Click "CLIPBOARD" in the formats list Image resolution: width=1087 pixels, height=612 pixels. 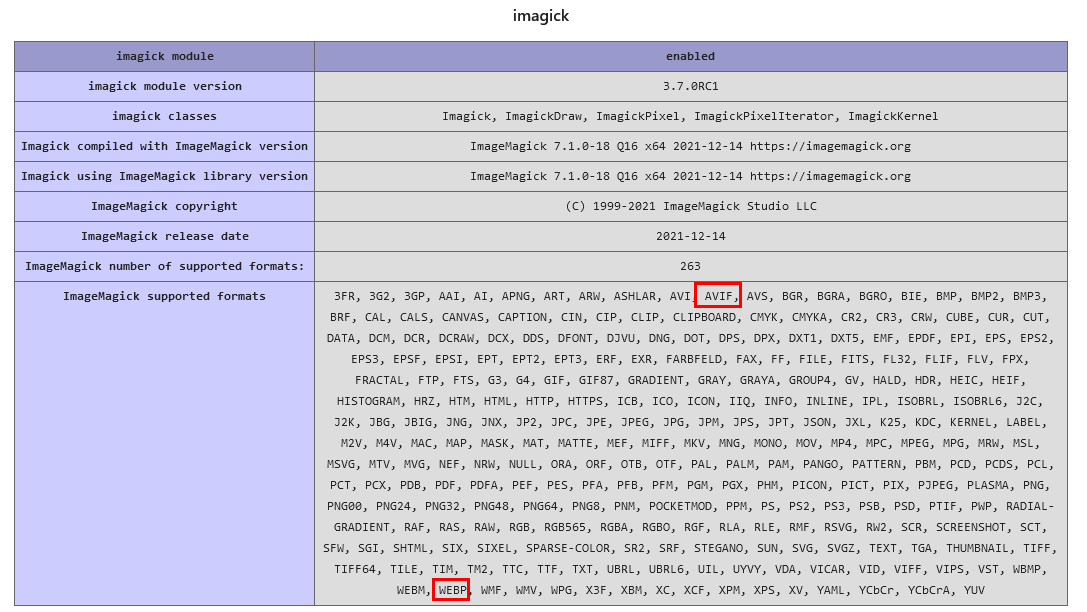point(704,317)
